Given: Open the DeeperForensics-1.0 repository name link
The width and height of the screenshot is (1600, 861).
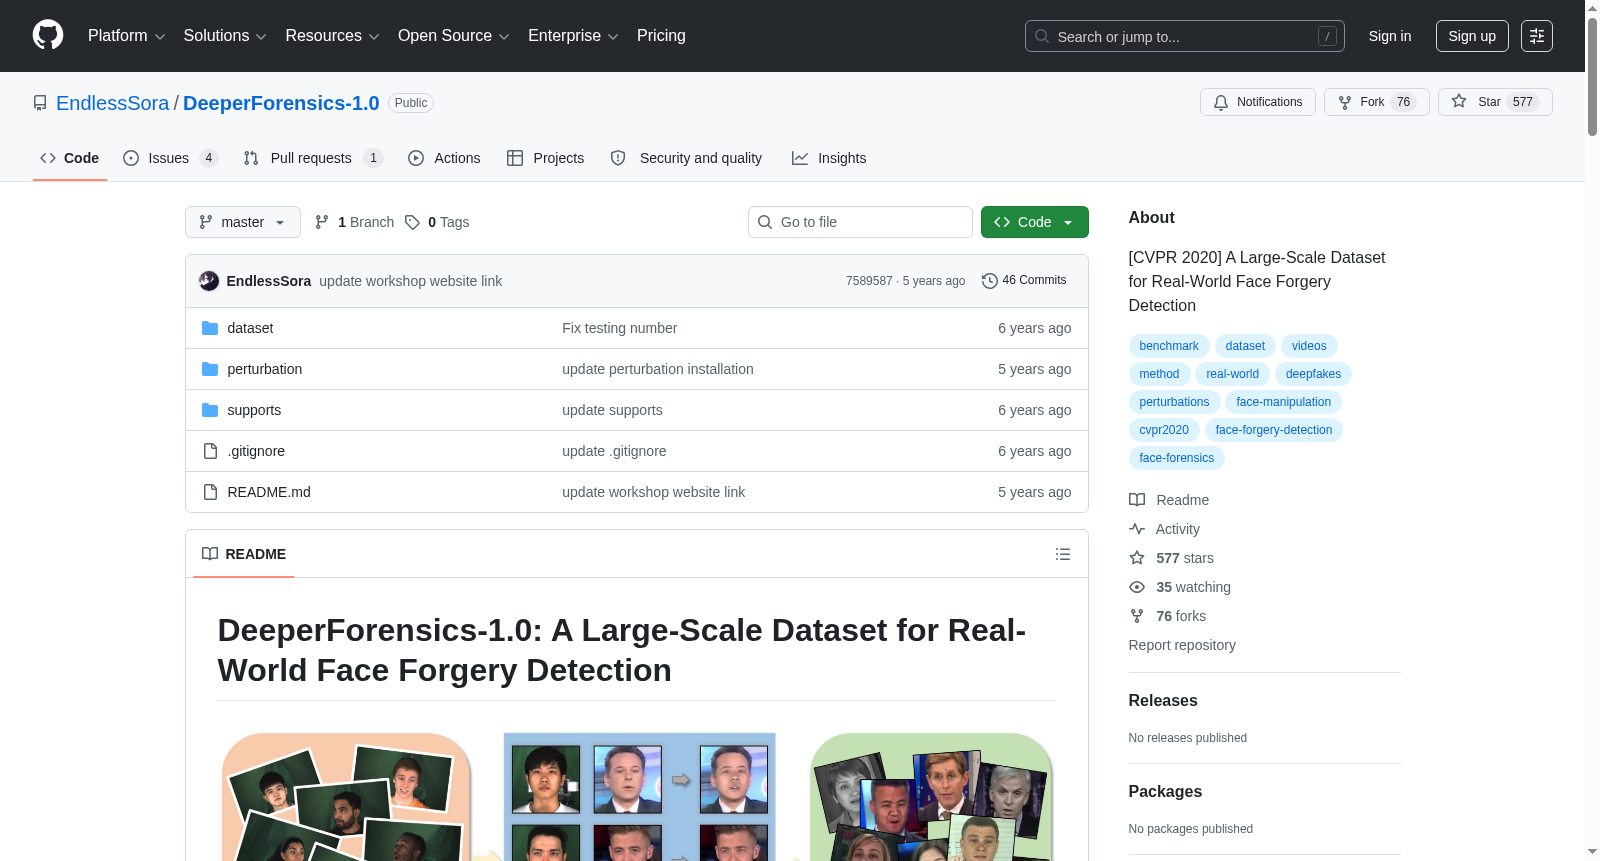Looking at the screenshot, I should [x=281, y=103].
